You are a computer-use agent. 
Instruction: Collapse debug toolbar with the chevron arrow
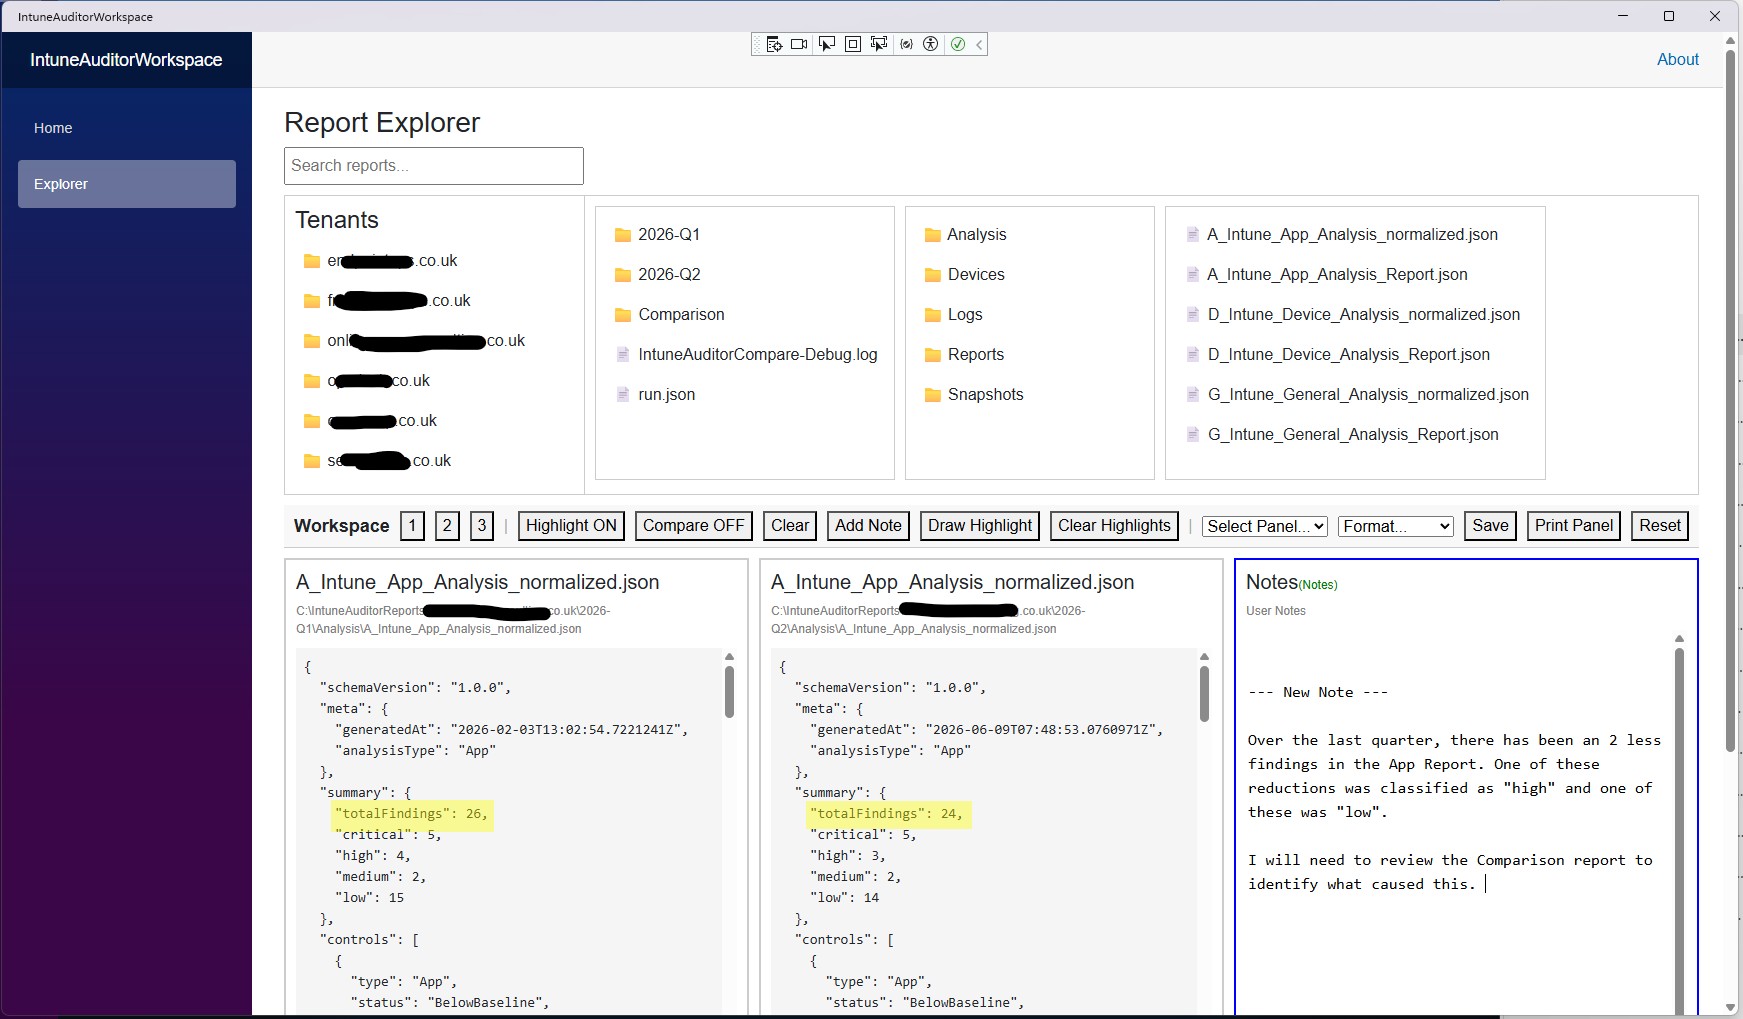click(980, 44)
